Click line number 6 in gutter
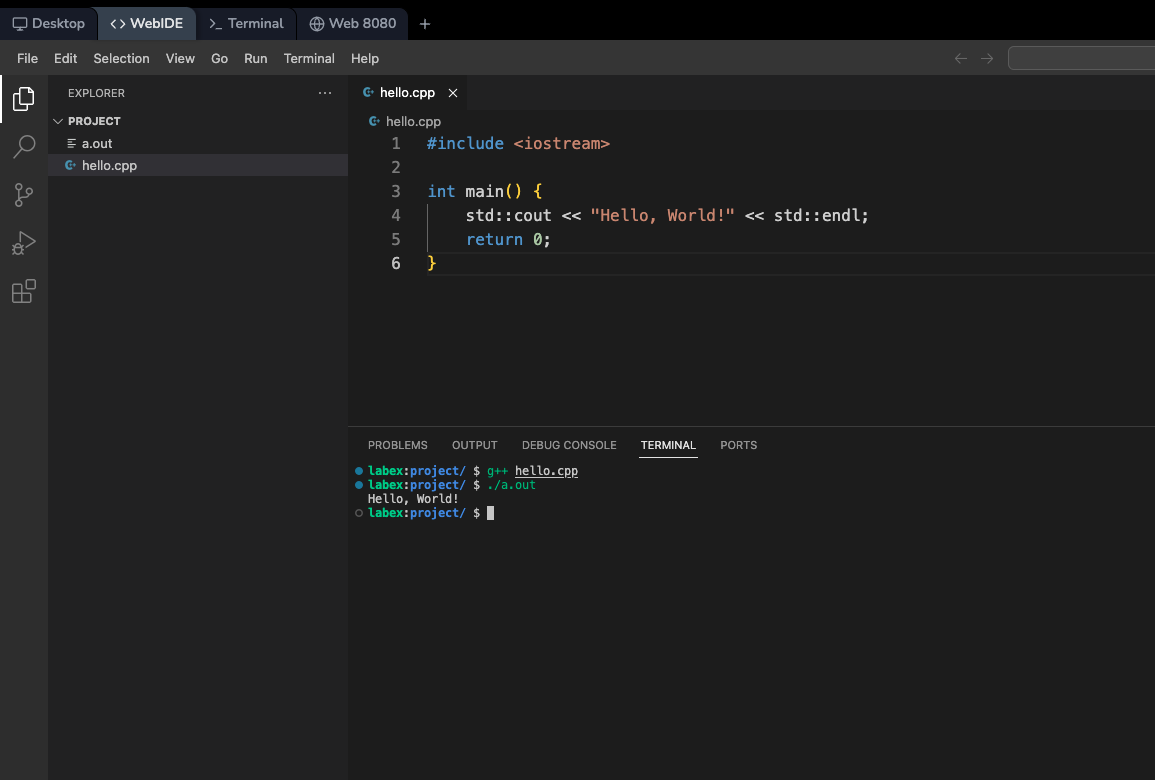 tap(396, 264)
